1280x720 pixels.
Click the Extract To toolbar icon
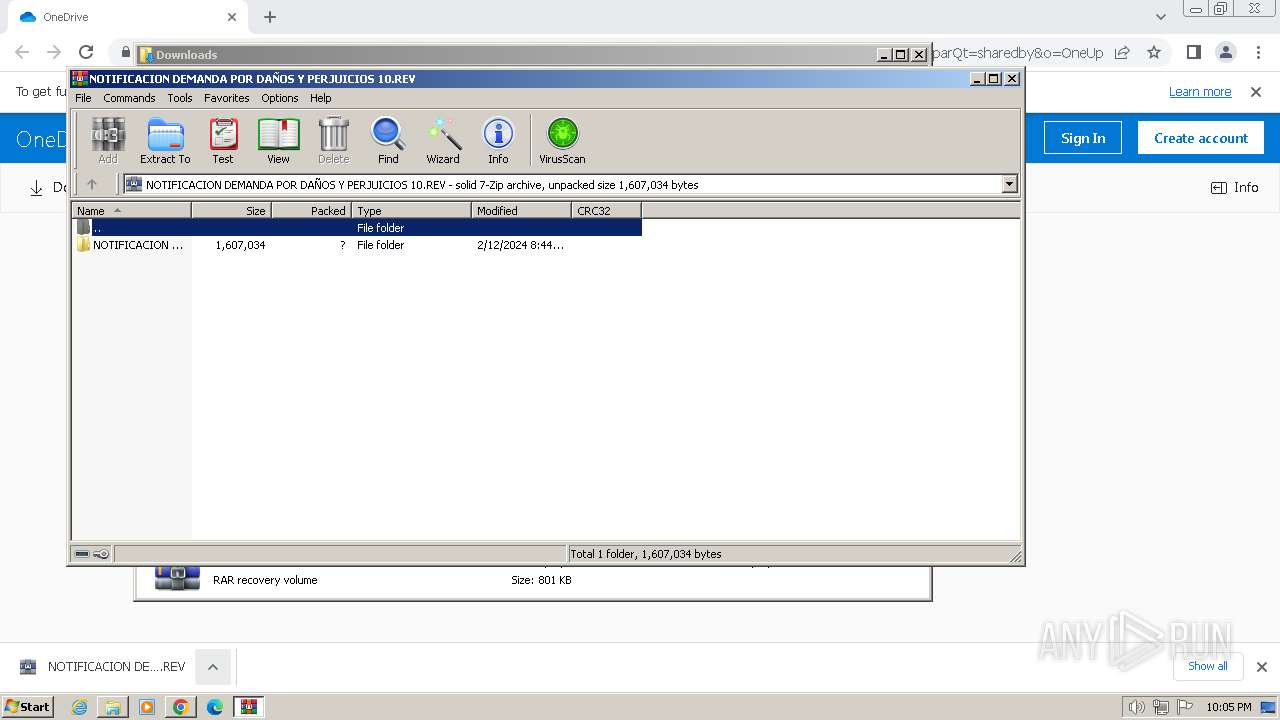165,140
